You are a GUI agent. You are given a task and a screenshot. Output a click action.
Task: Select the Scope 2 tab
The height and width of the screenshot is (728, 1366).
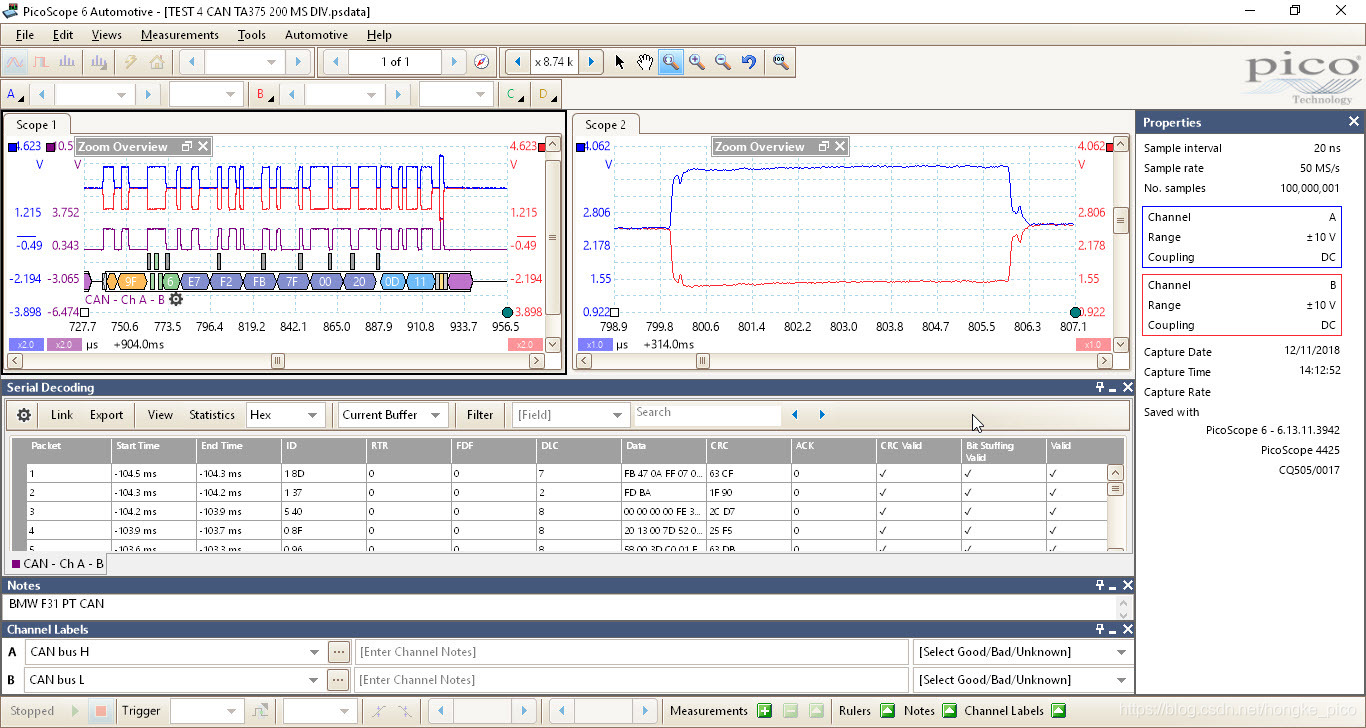606,125
